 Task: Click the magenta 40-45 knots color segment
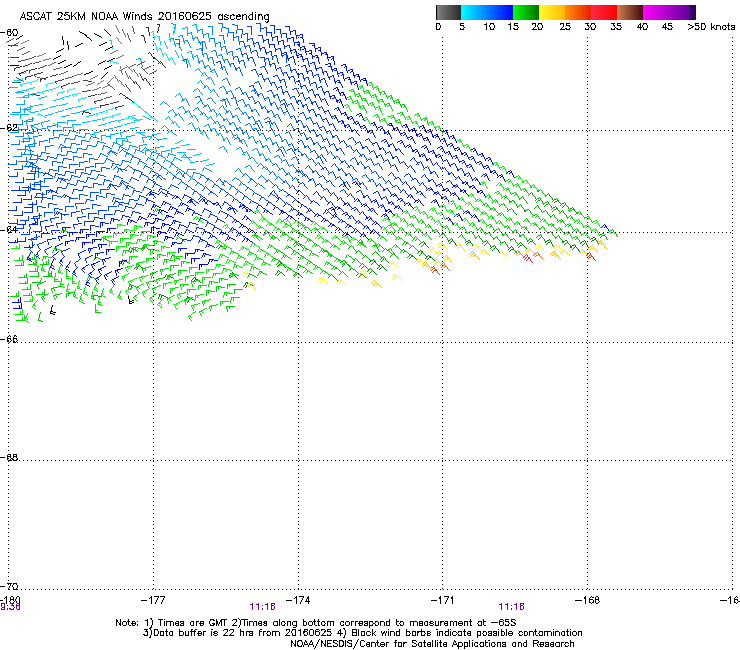click(656, 12)
